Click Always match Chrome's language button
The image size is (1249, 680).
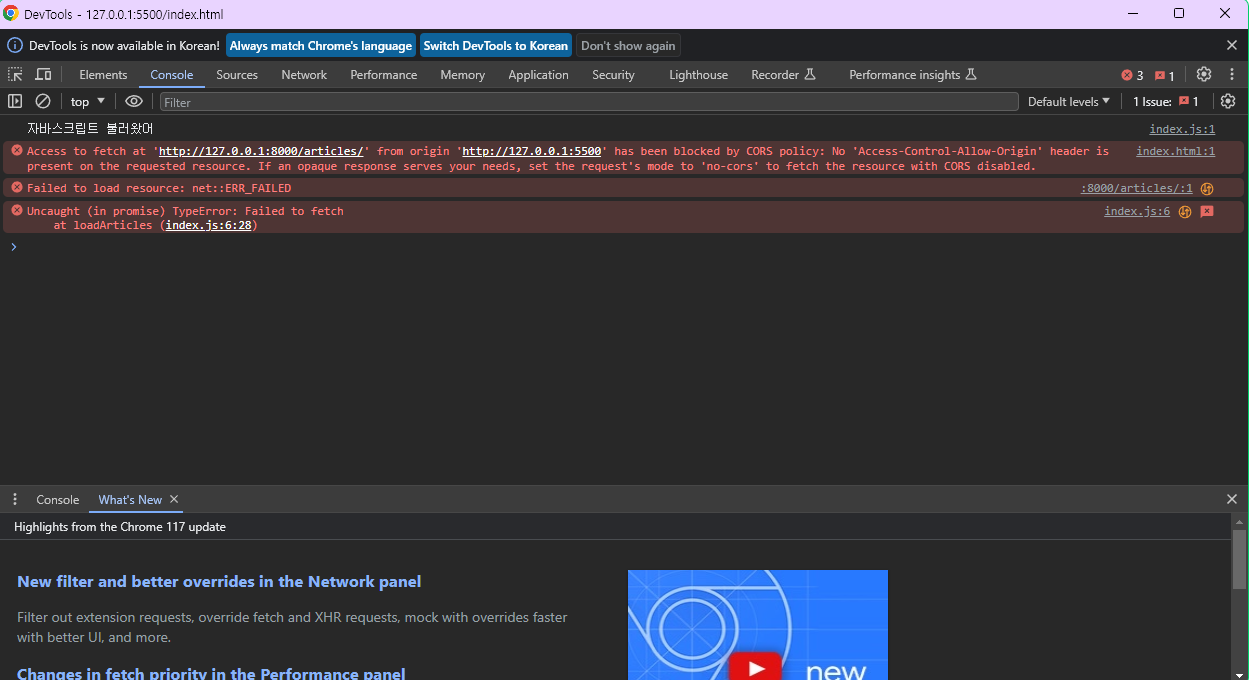click(321, 45)
